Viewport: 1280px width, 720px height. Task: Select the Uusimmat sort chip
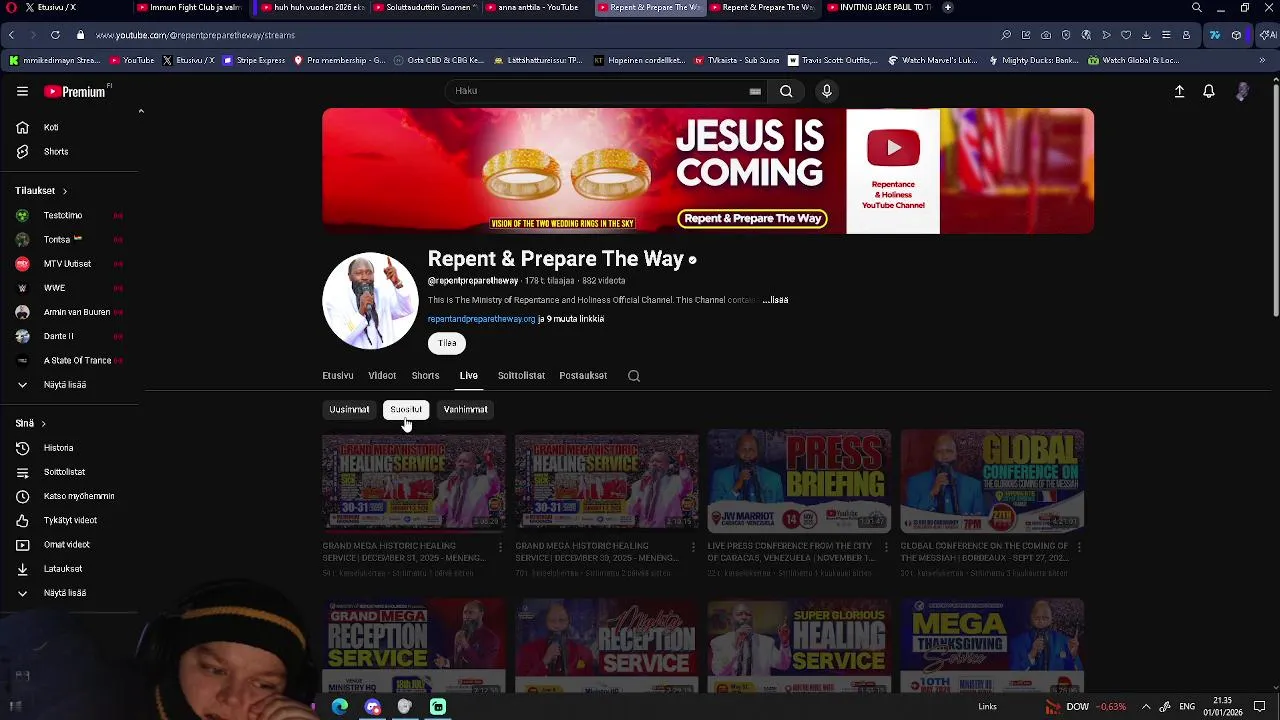[349, 409]
